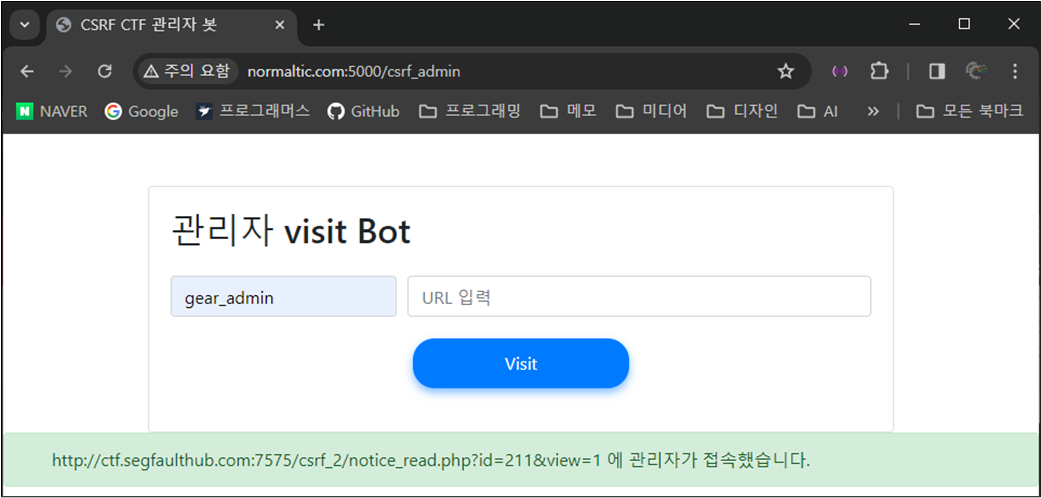Open a new browser tab
This screenshot has width=1042, height=498.
point(319,25)
